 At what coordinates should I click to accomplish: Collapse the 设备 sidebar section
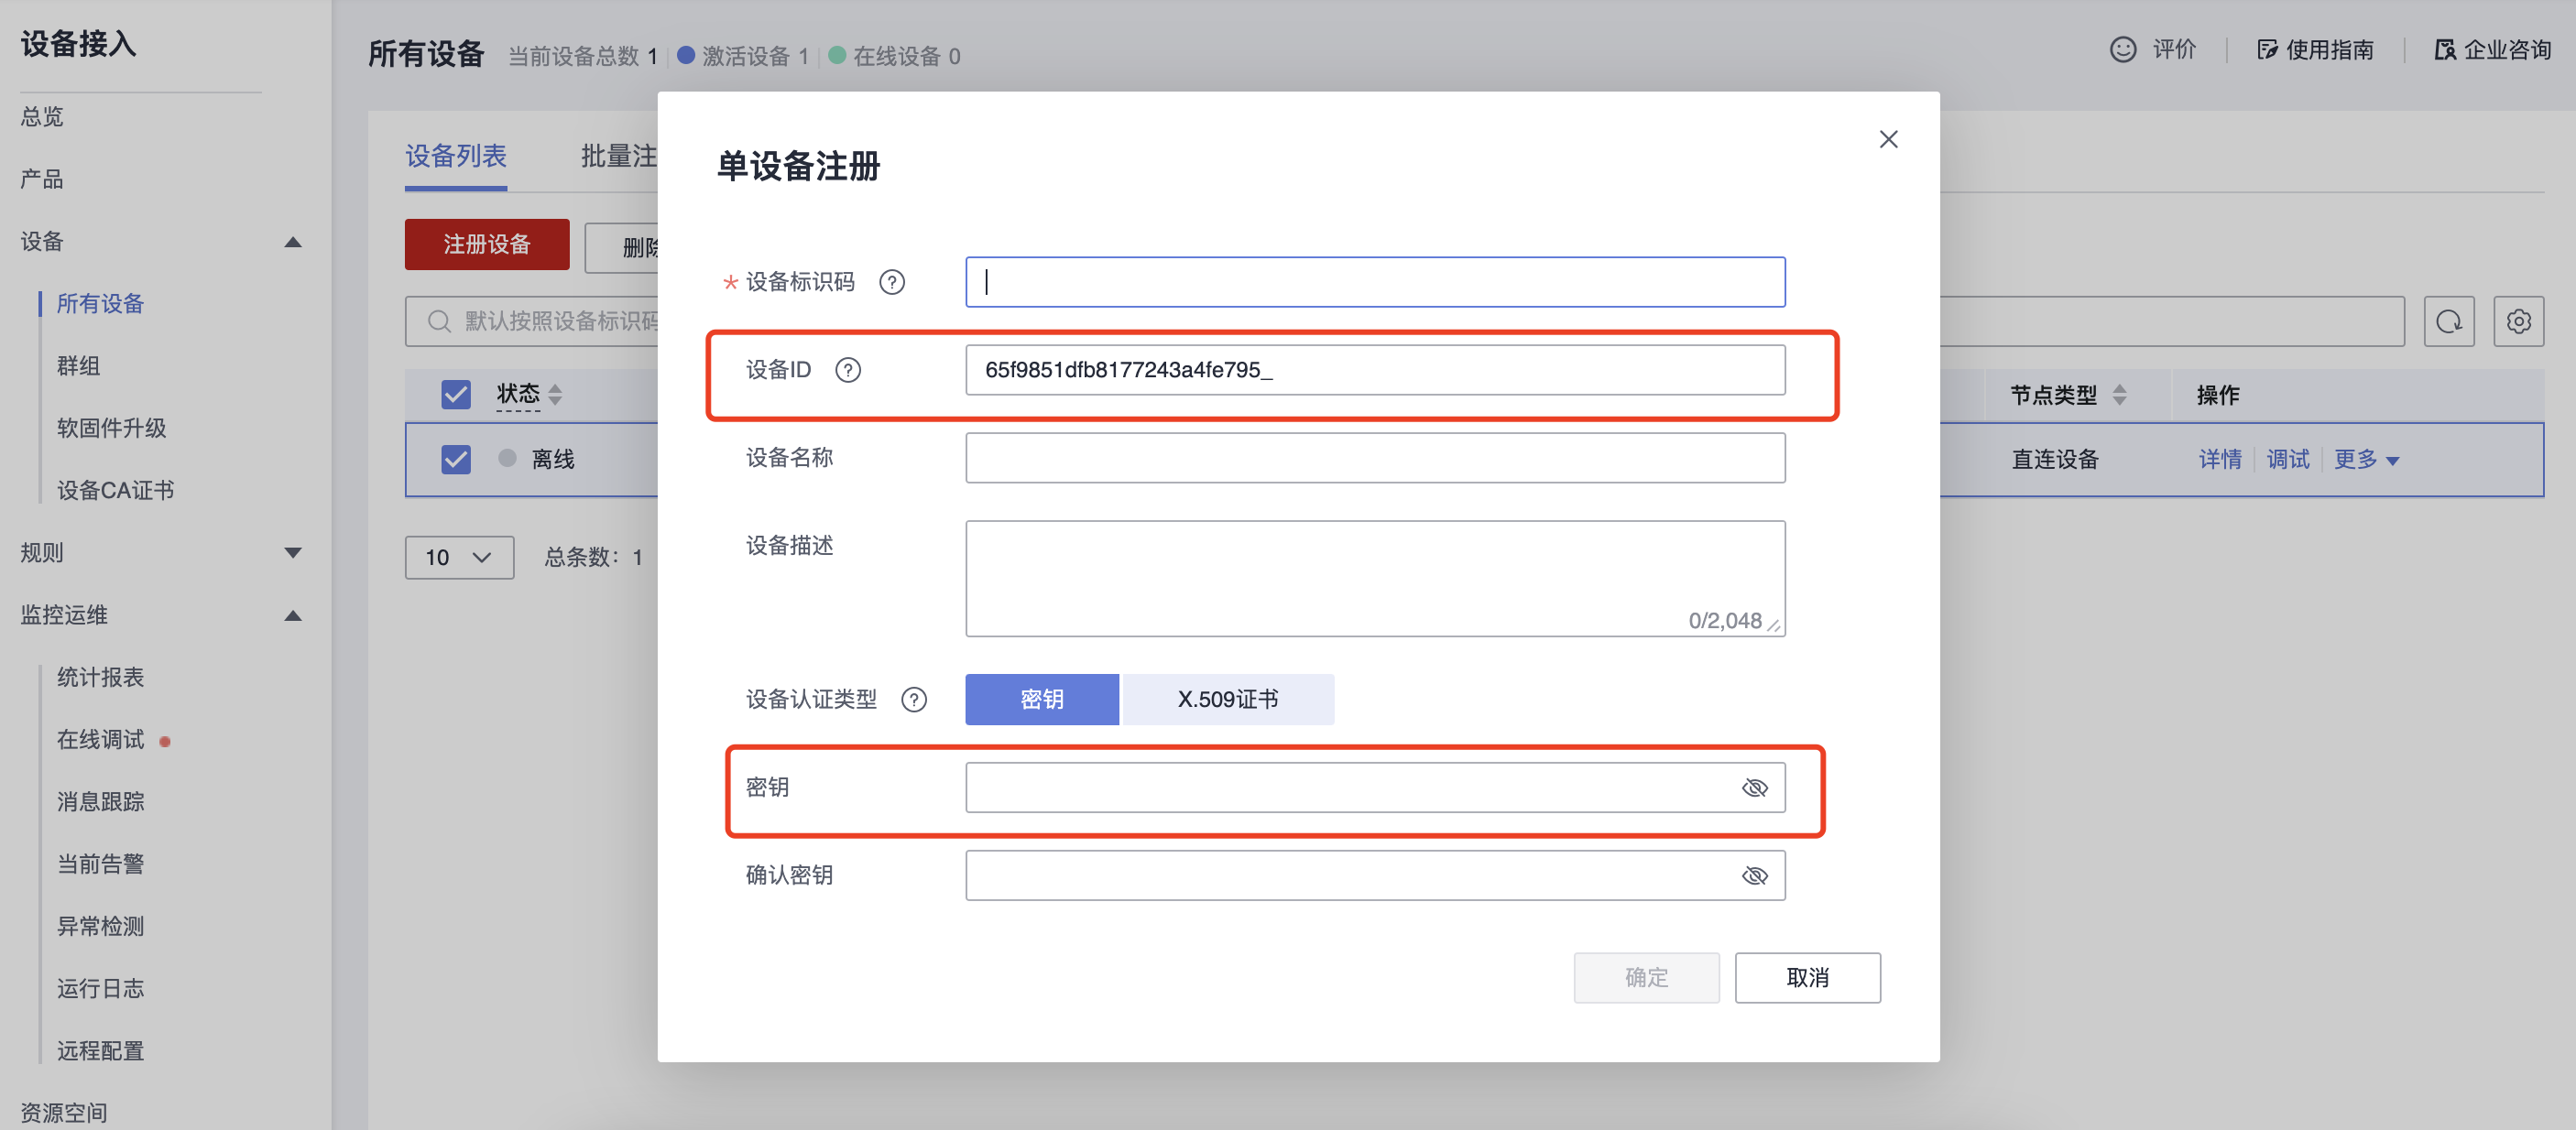point(293,242)
